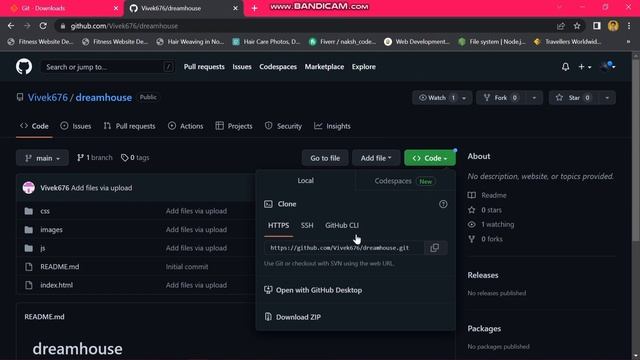The width and height of the screenshot is (640, 360).
Task: Open the notifications bell
Action: tap(565, 67)
